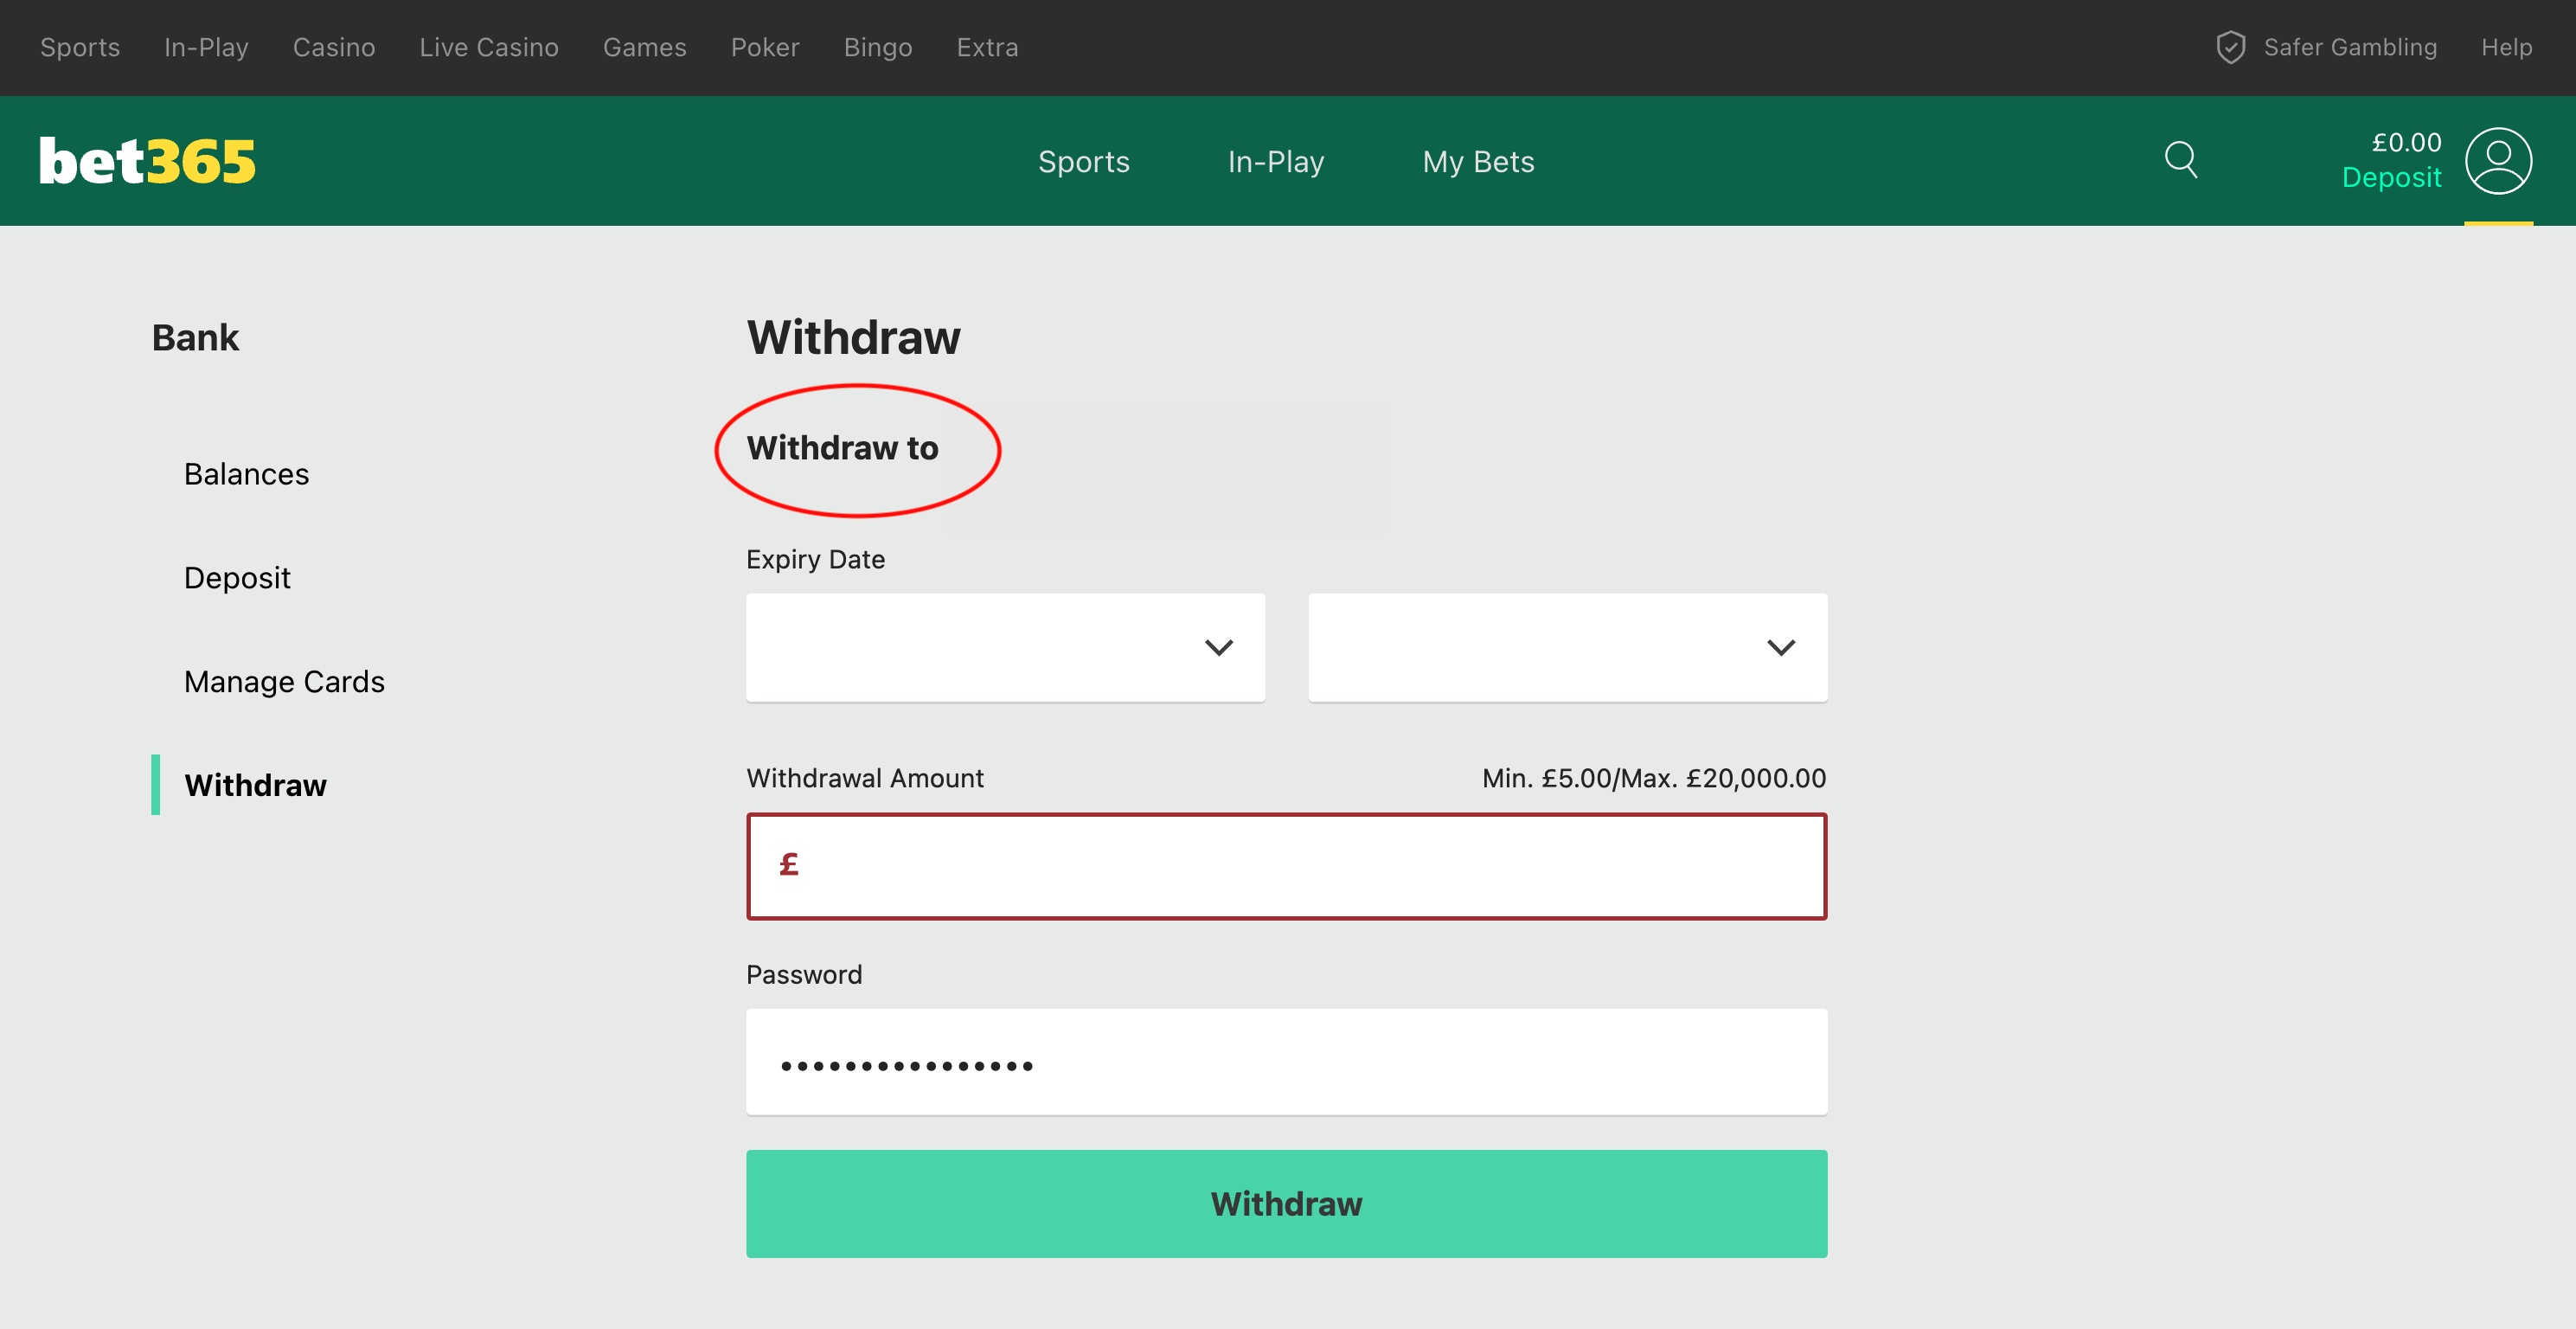
Task: Select In-Play tab in green header
Action: pyautogui.click(x=1276, y=162)
